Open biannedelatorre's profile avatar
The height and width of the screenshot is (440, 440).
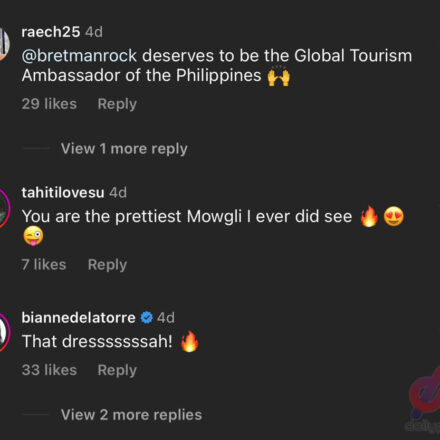[5, 332]
